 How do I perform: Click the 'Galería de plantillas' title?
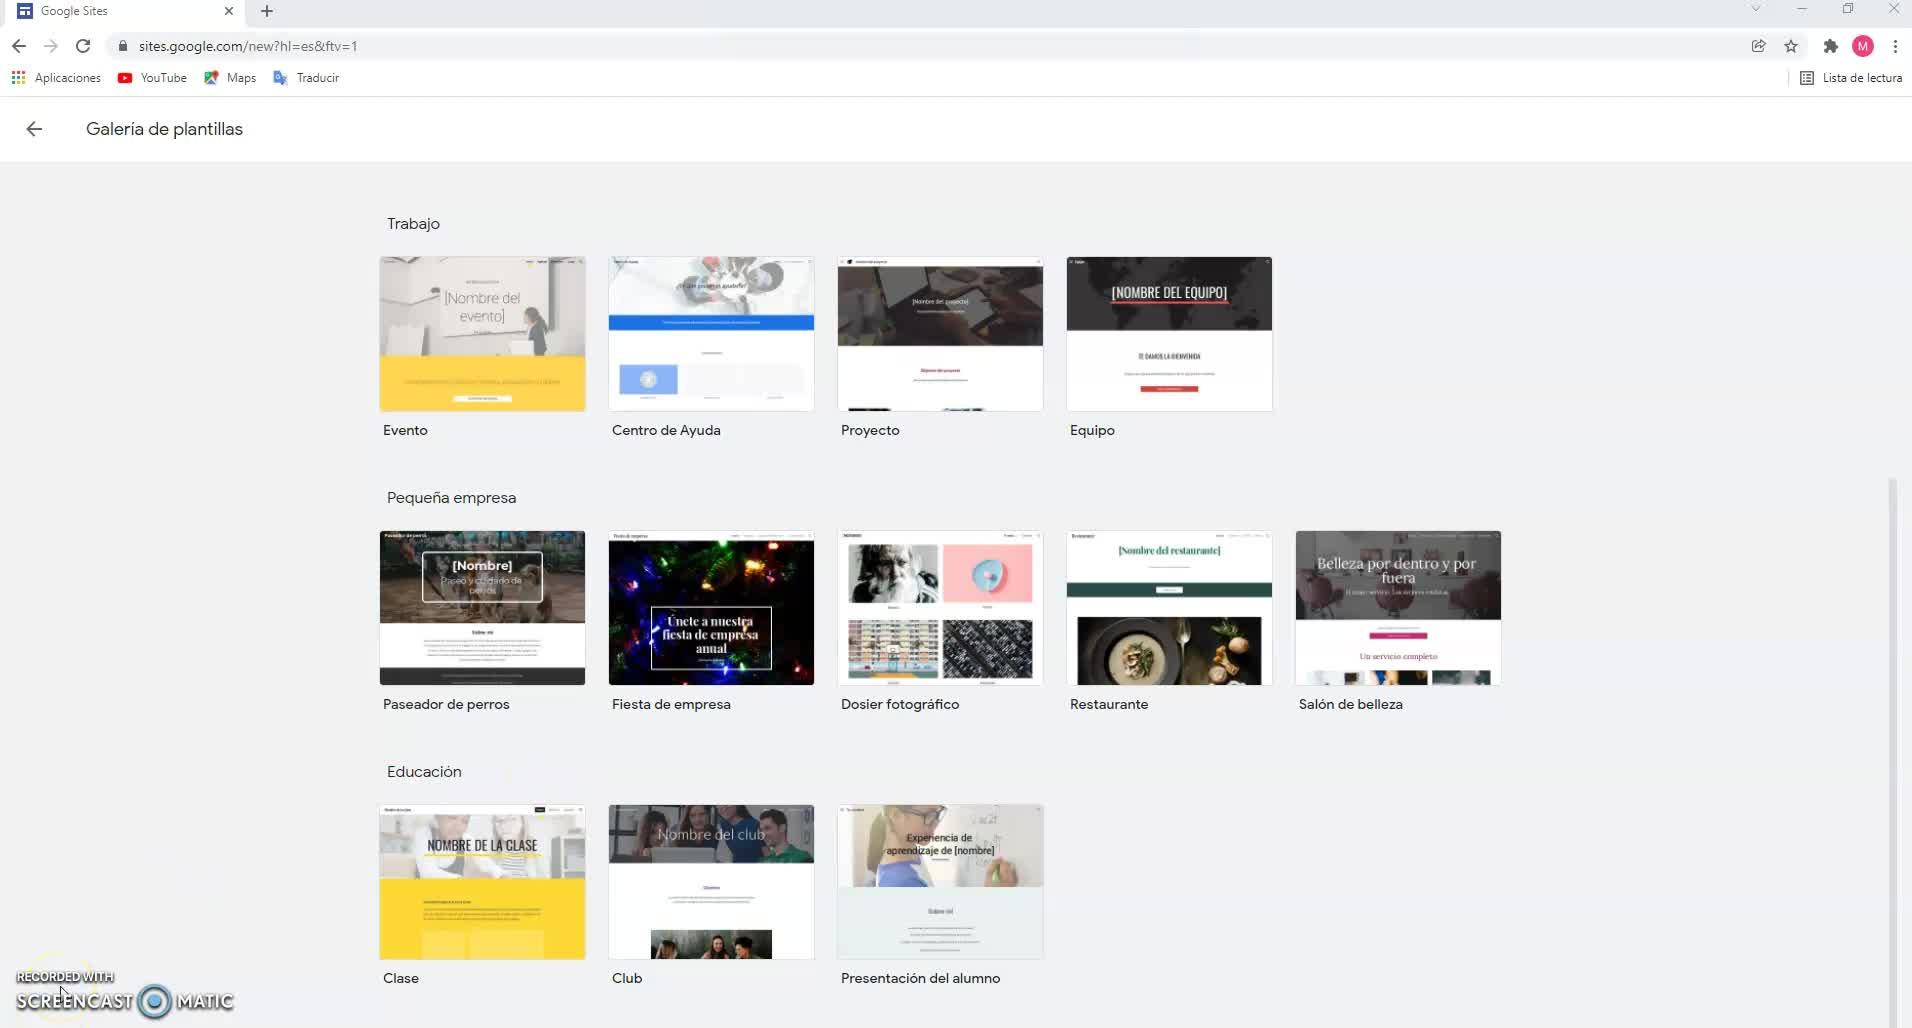[x=164, y=129]
